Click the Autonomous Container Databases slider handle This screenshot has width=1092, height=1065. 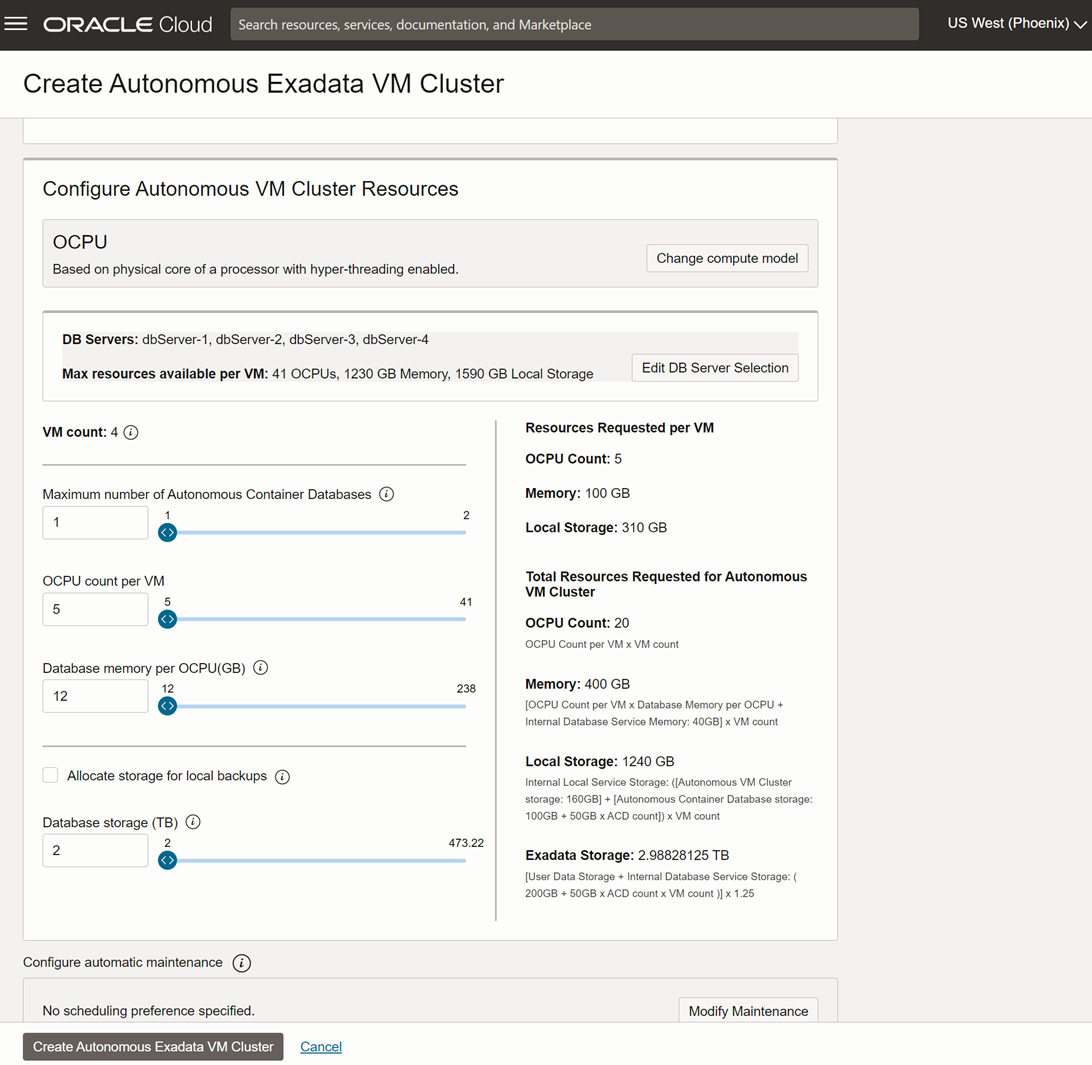(x=167, y=533)
